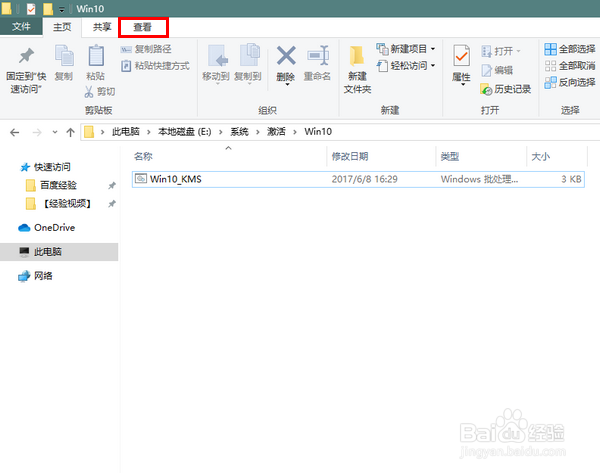Expand the 新建项目 dropdown
This screenshot has width=600, height=473.
pyautogui.click(x=433, y=49)
